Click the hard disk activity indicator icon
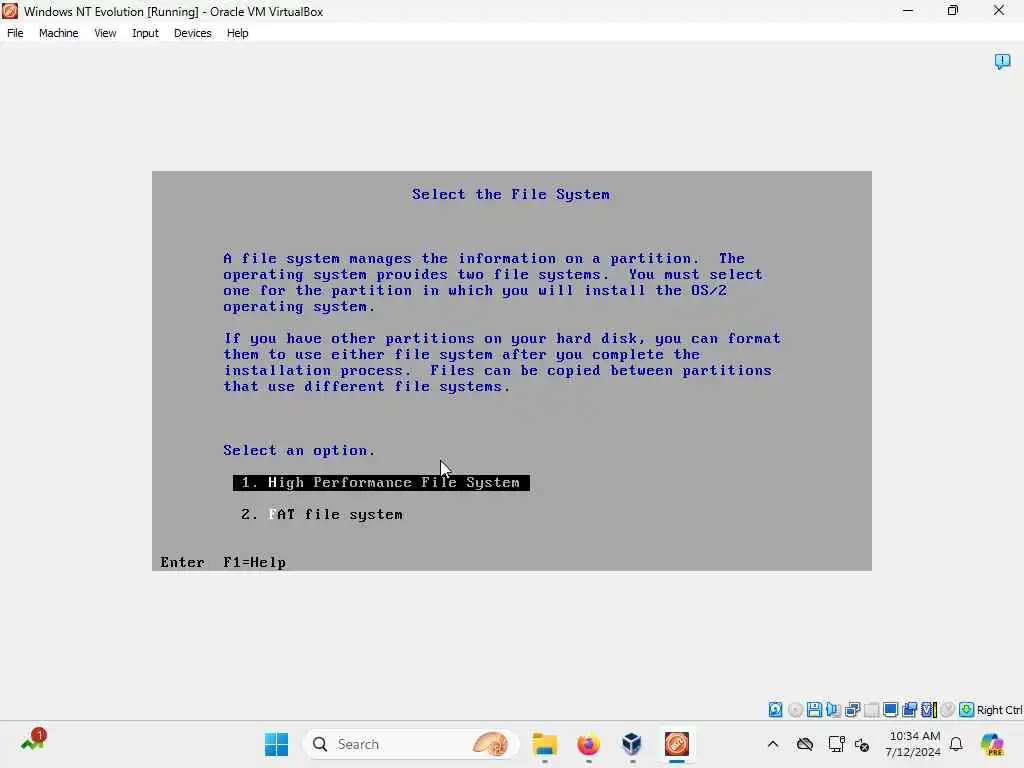 [x=775, y=710]
